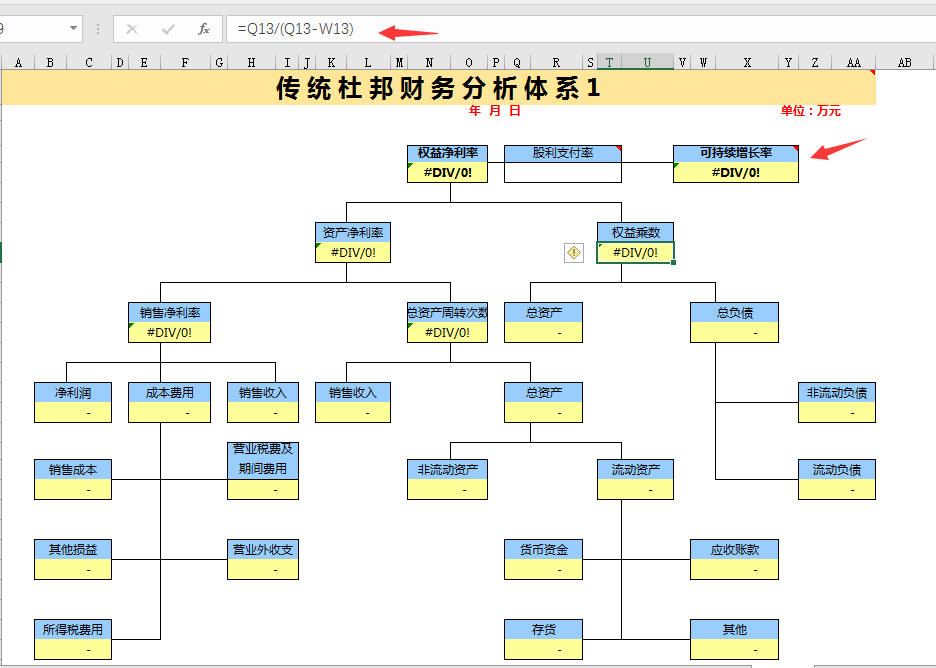Click the error warning indicator next to 权益乘数
936x668 pixels.
point(574,253)
